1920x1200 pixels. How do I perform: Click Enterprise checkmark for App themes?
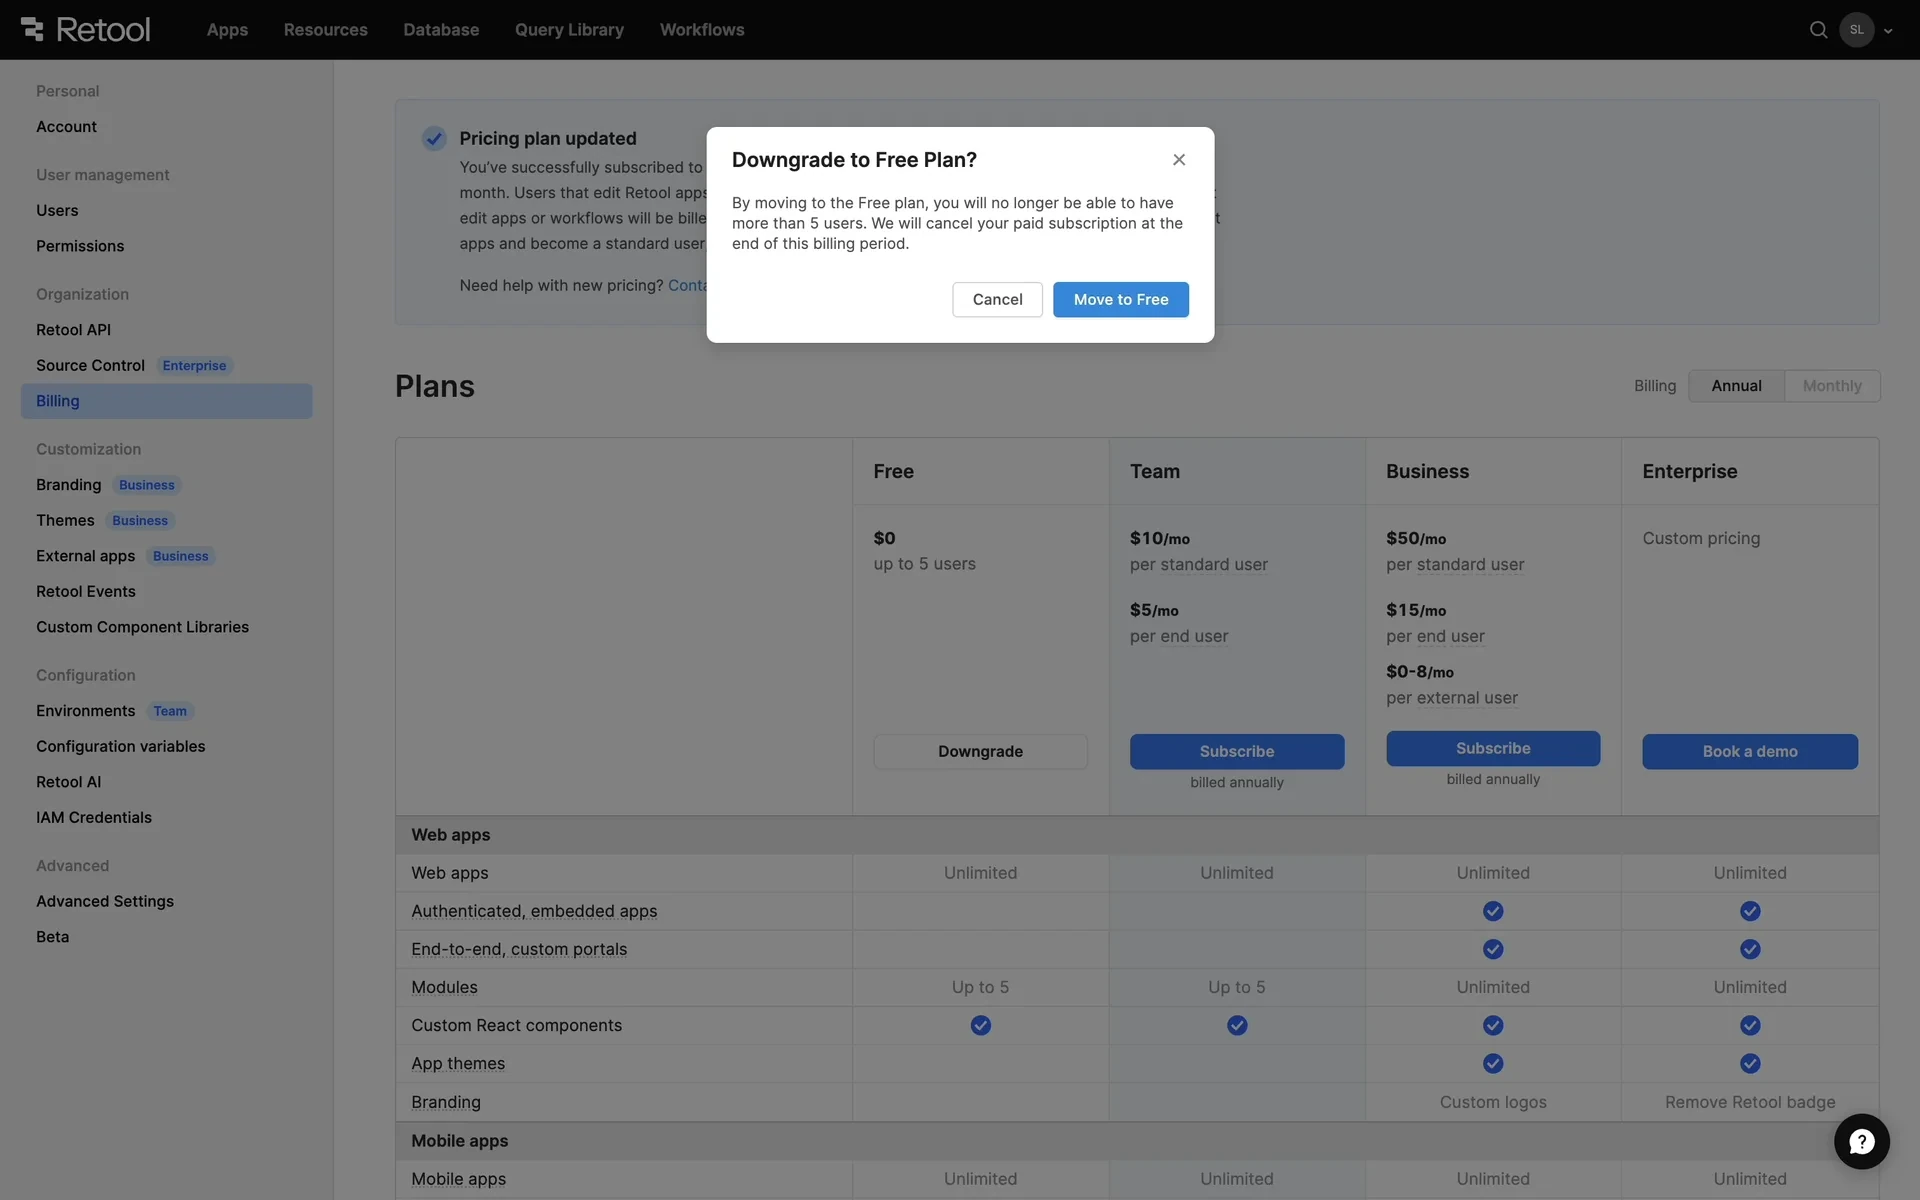[x=1750, y=1063]
